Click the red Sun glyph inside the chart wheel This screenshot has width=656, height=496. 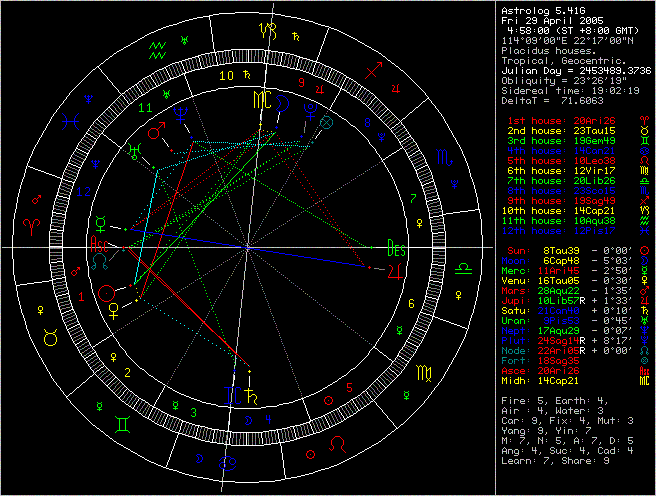tap(106, 293)
